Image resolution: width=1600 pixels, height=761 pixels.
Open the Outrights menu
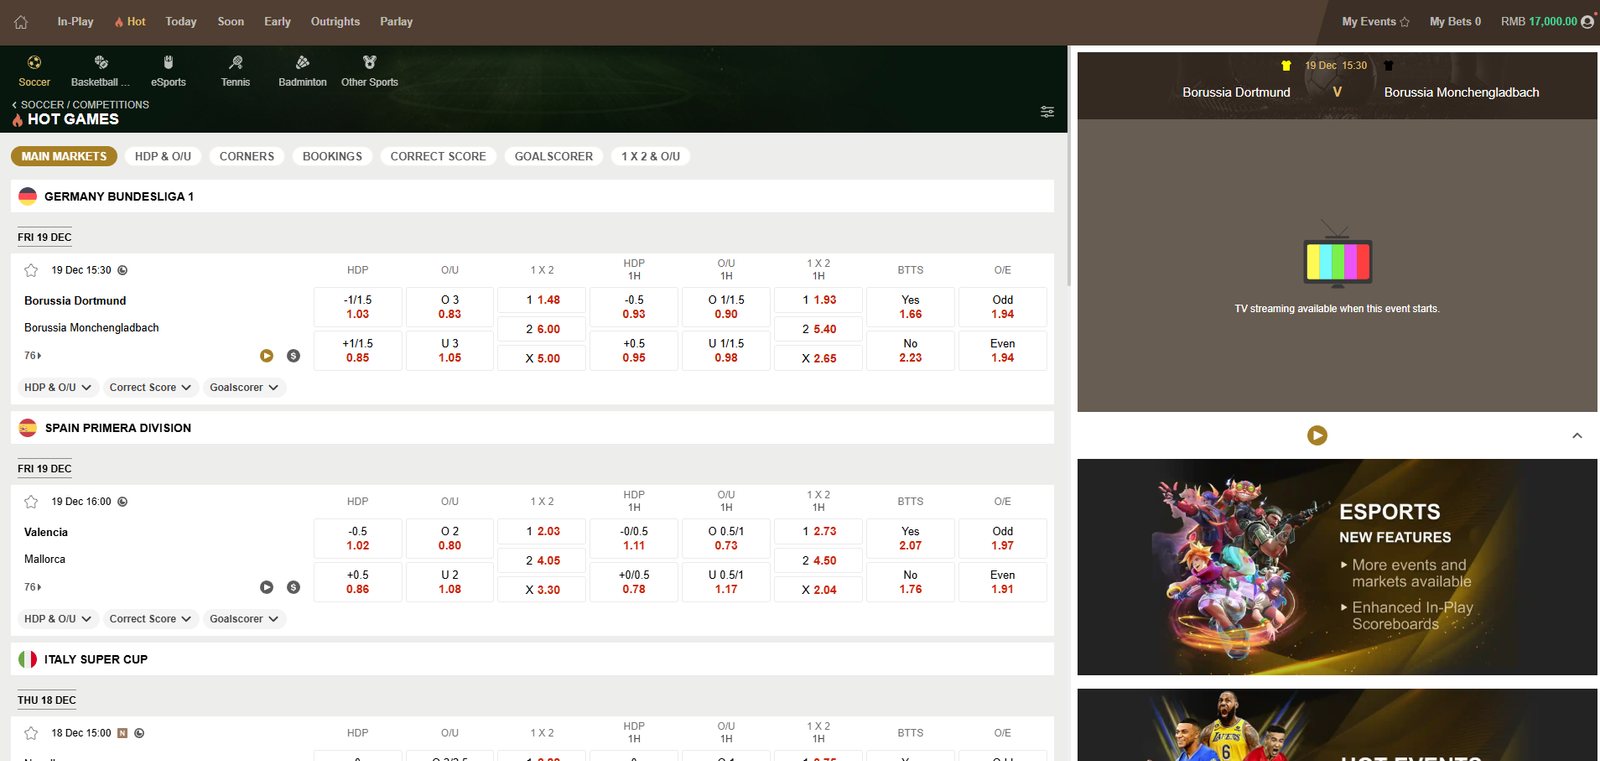[335, 21]
